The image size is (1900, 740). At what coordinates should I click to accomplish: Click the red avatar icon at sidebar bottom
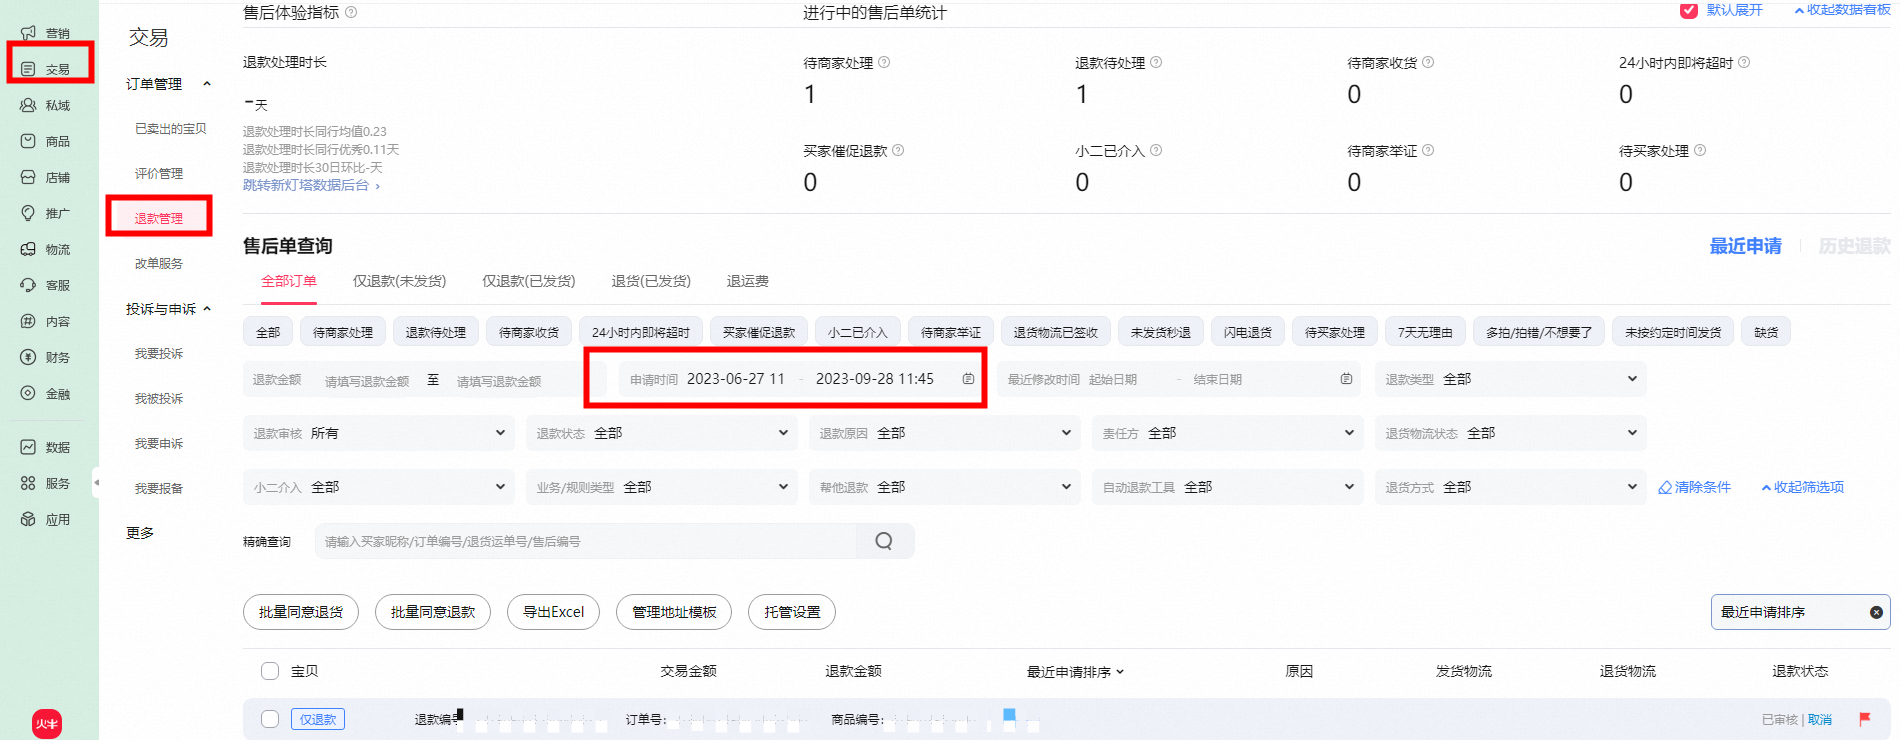point(47,724)
